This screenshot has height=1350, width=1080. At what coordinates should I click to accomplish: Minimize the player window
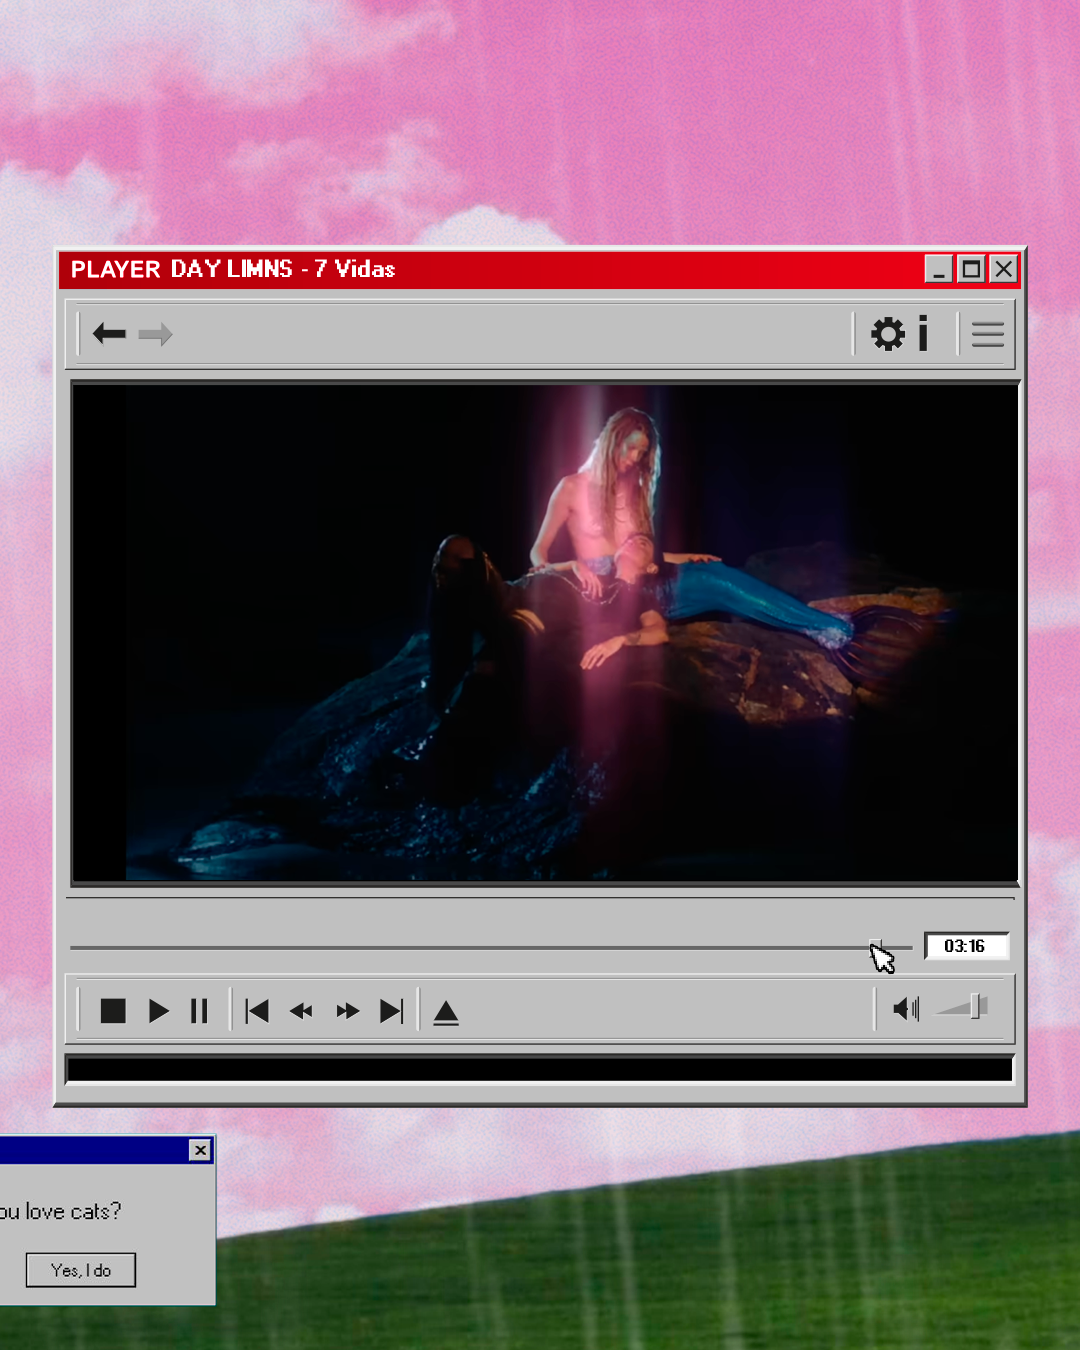coord(938,269)
